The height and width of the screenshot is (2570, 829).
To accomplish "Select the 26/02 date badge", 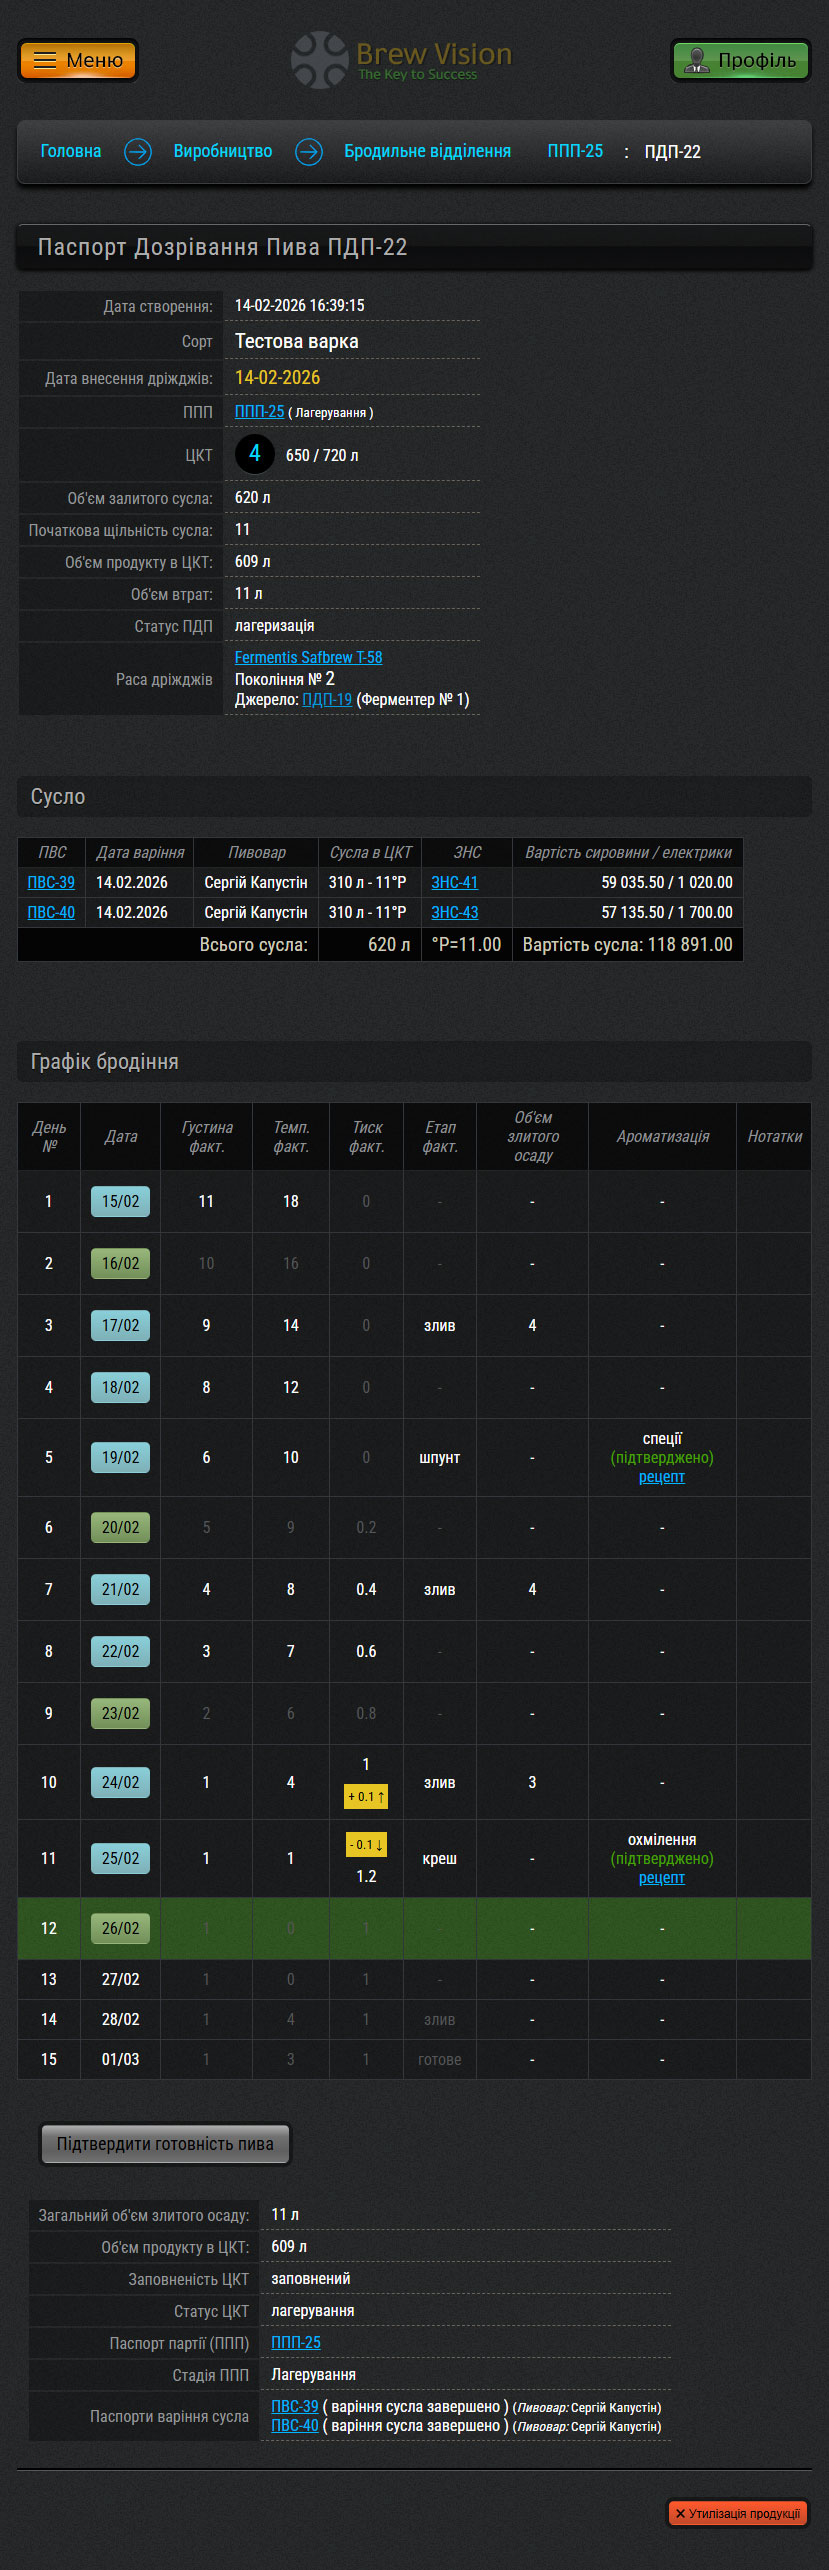I will pos(120,1928).
